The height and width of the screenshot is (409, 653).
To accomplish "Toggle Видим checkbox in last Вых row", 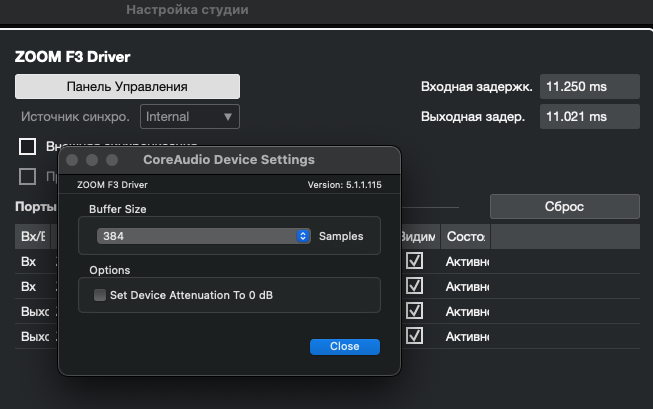I will (x=414, y=336).
